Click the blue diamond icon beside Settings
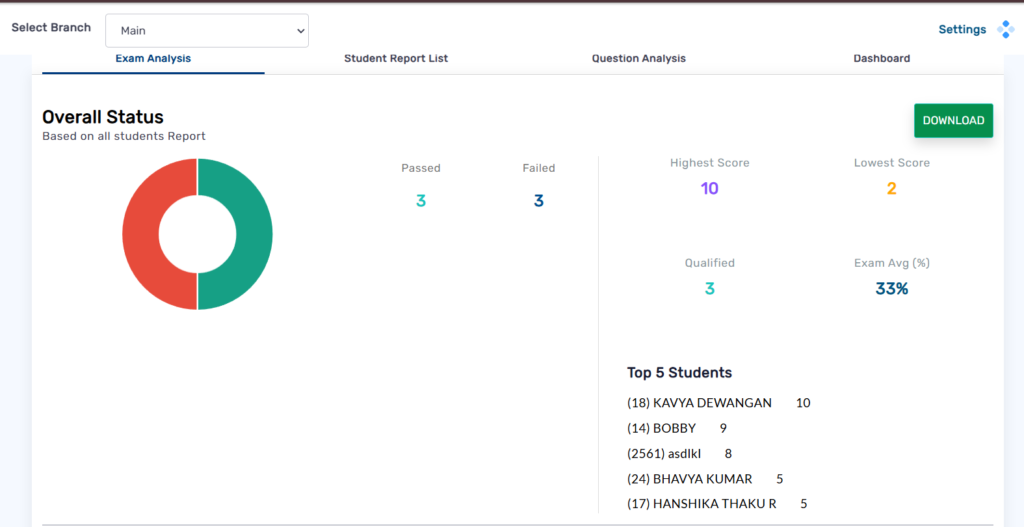The width and height of the screenshot is (1024, 527). 1005,29
